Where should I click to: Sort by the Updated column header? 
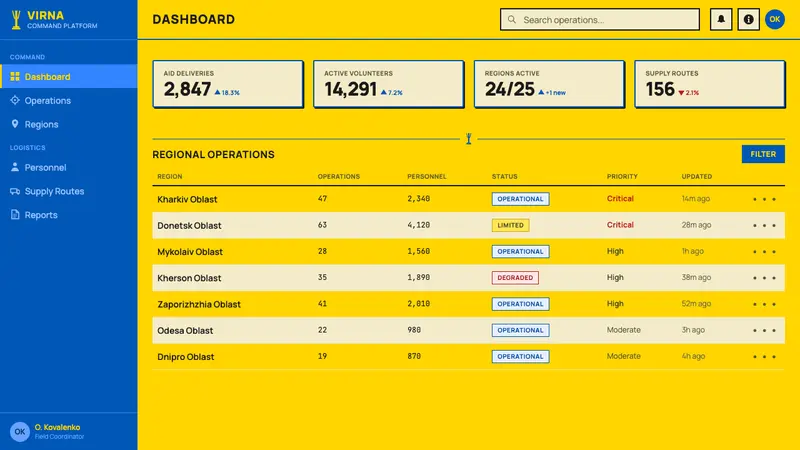click(696, 177)
